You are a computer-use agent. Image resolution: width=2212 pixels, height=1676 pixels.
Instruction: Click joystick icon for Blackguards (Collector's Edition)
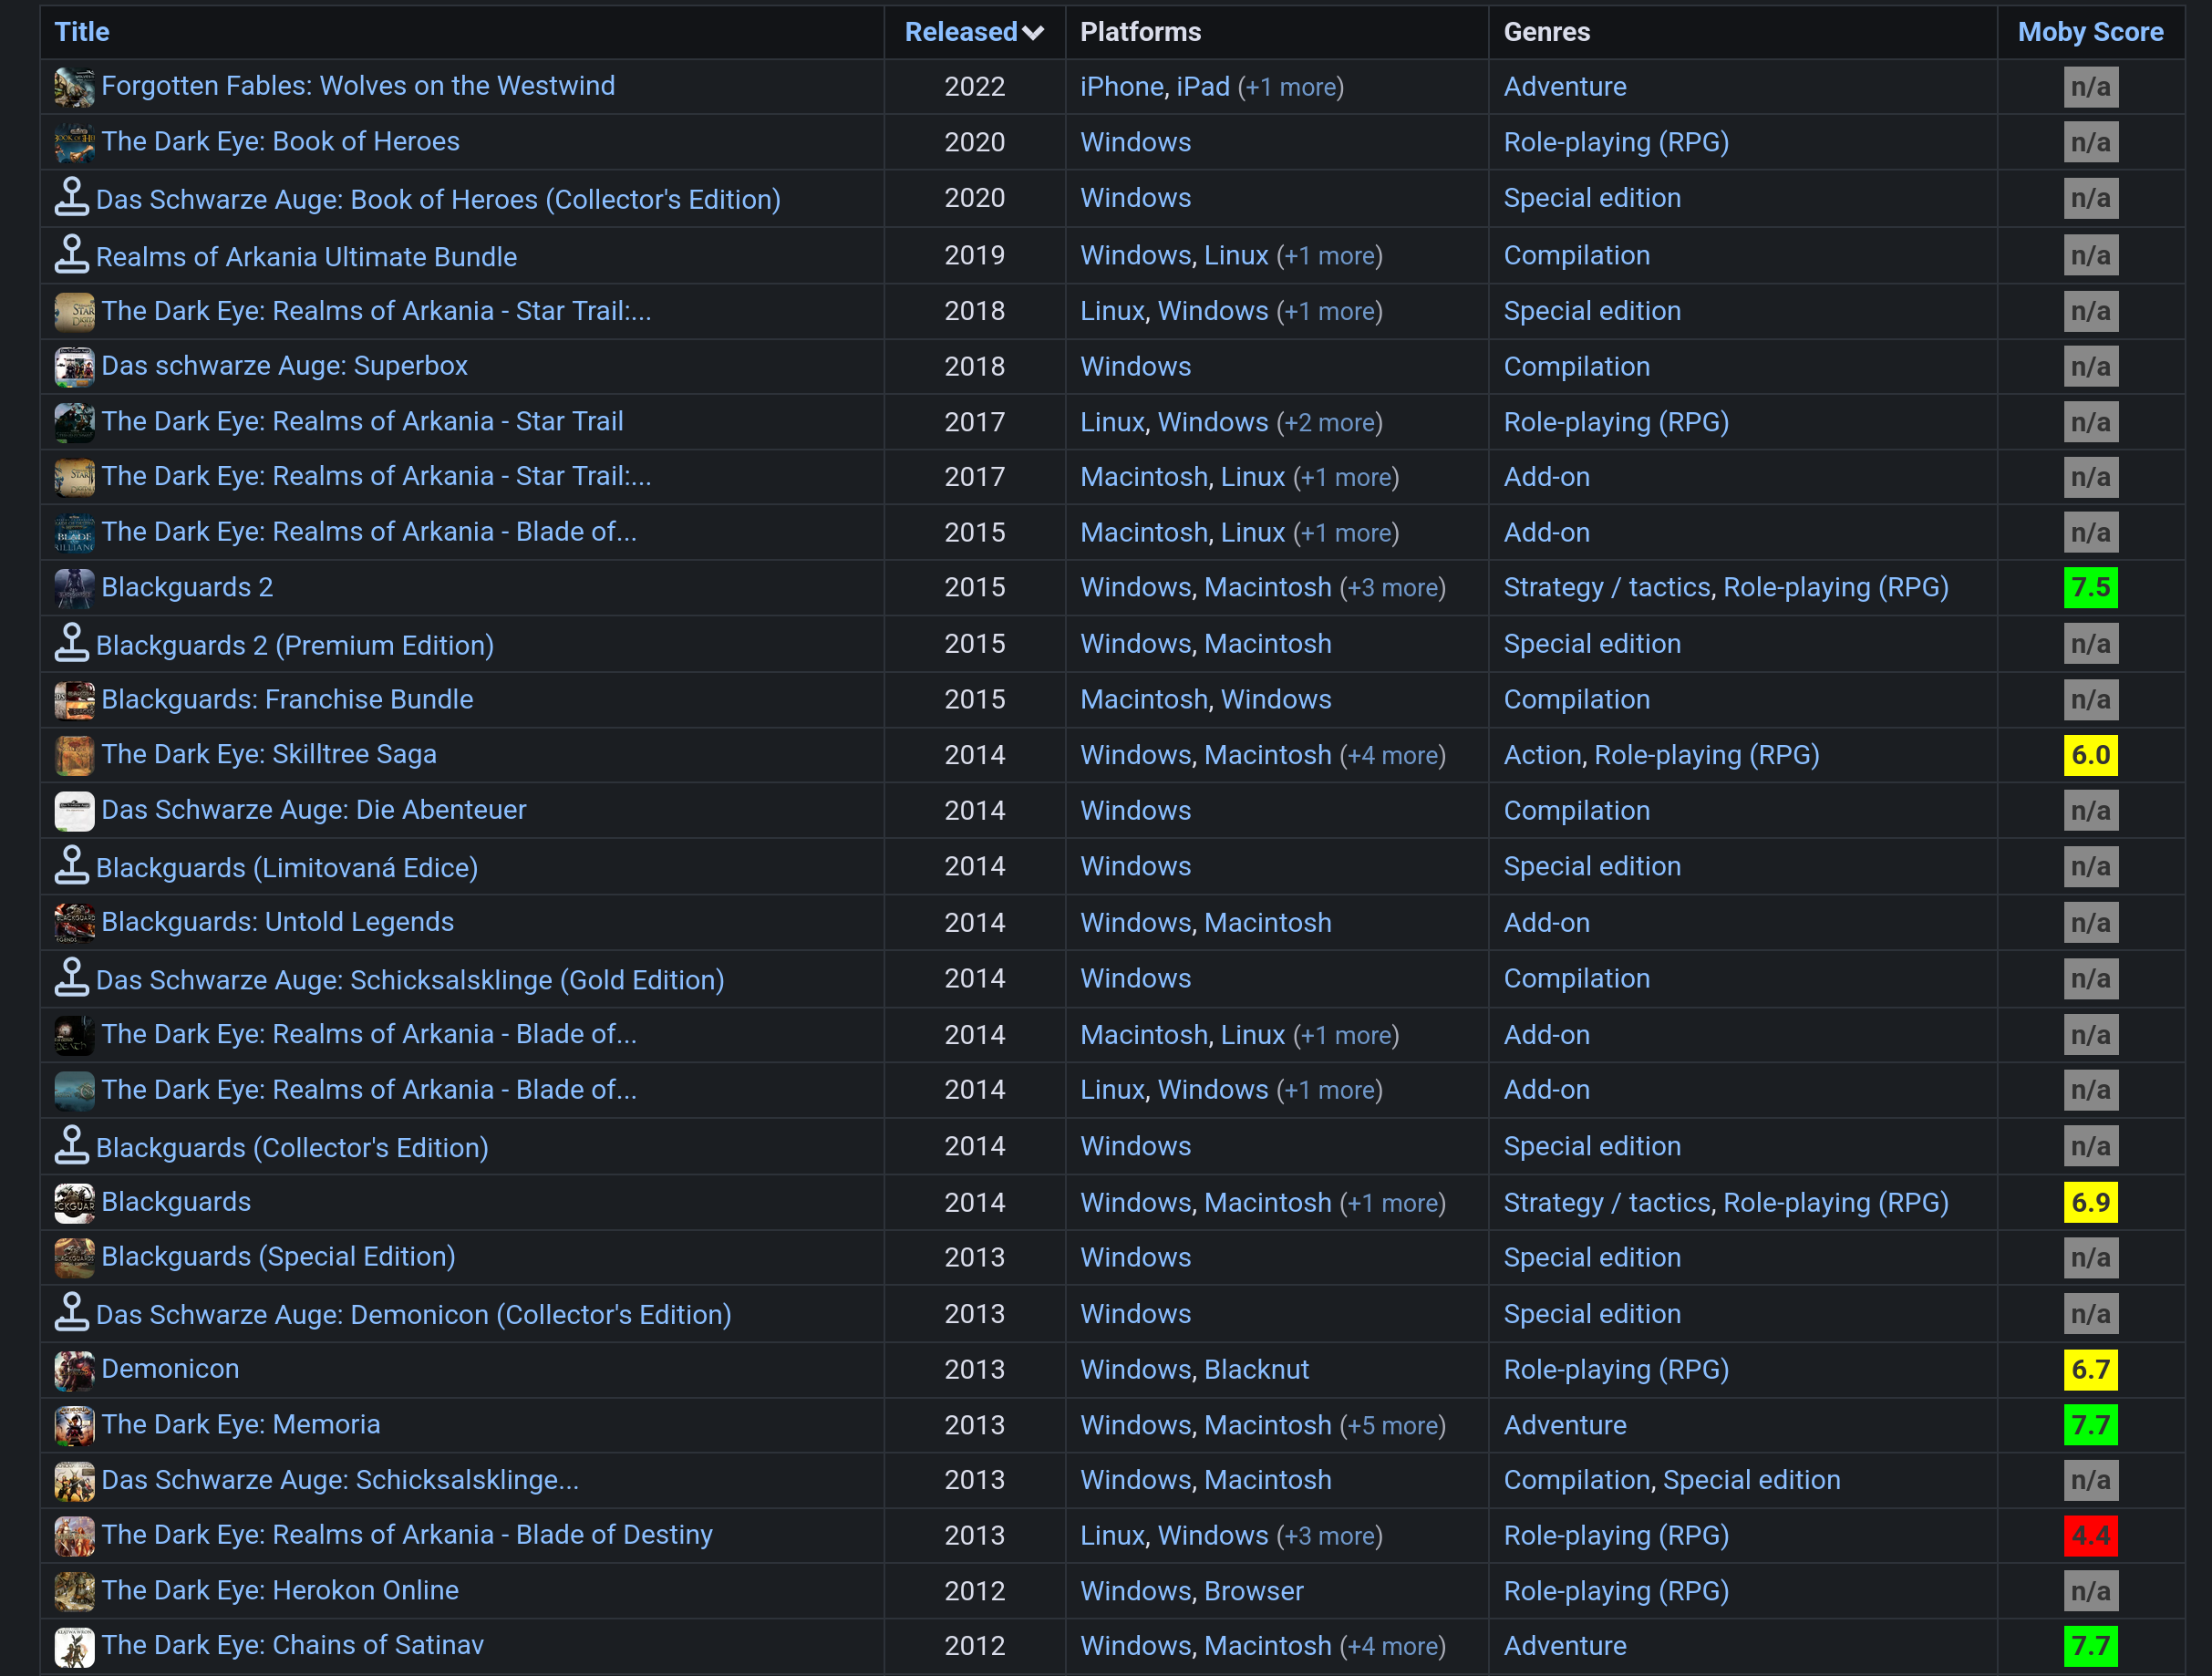tap(72, 1146)
